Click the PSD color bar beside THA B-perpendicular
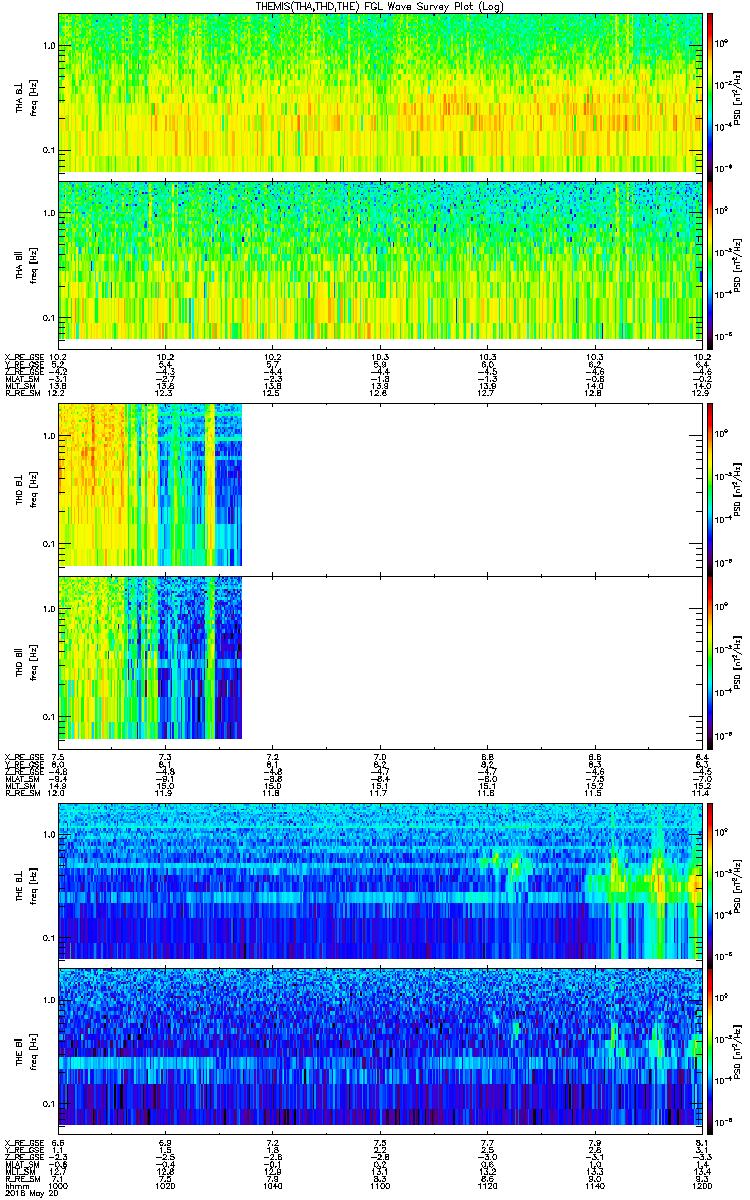 pos(710,92)
